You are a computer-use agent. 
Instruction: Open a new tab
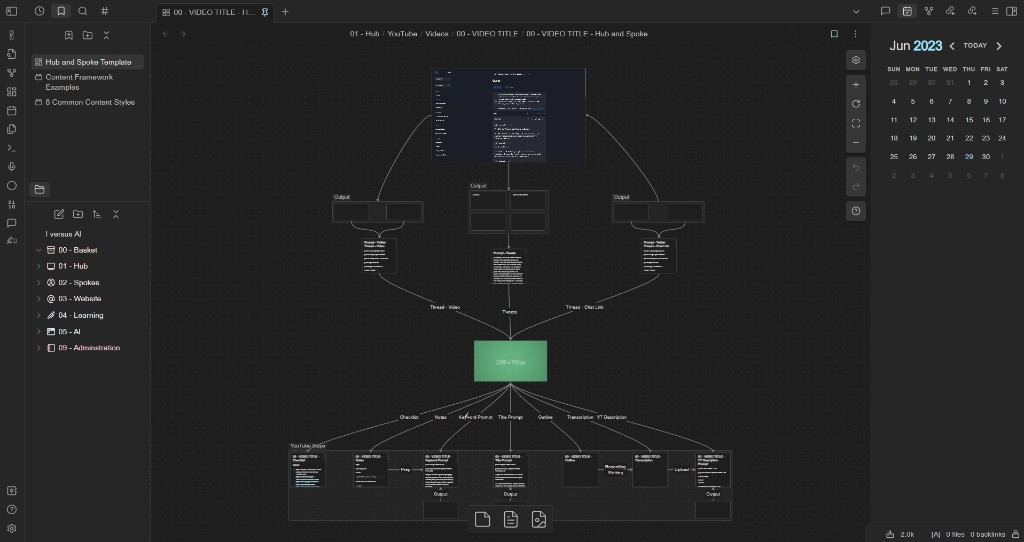pos(285,12)
